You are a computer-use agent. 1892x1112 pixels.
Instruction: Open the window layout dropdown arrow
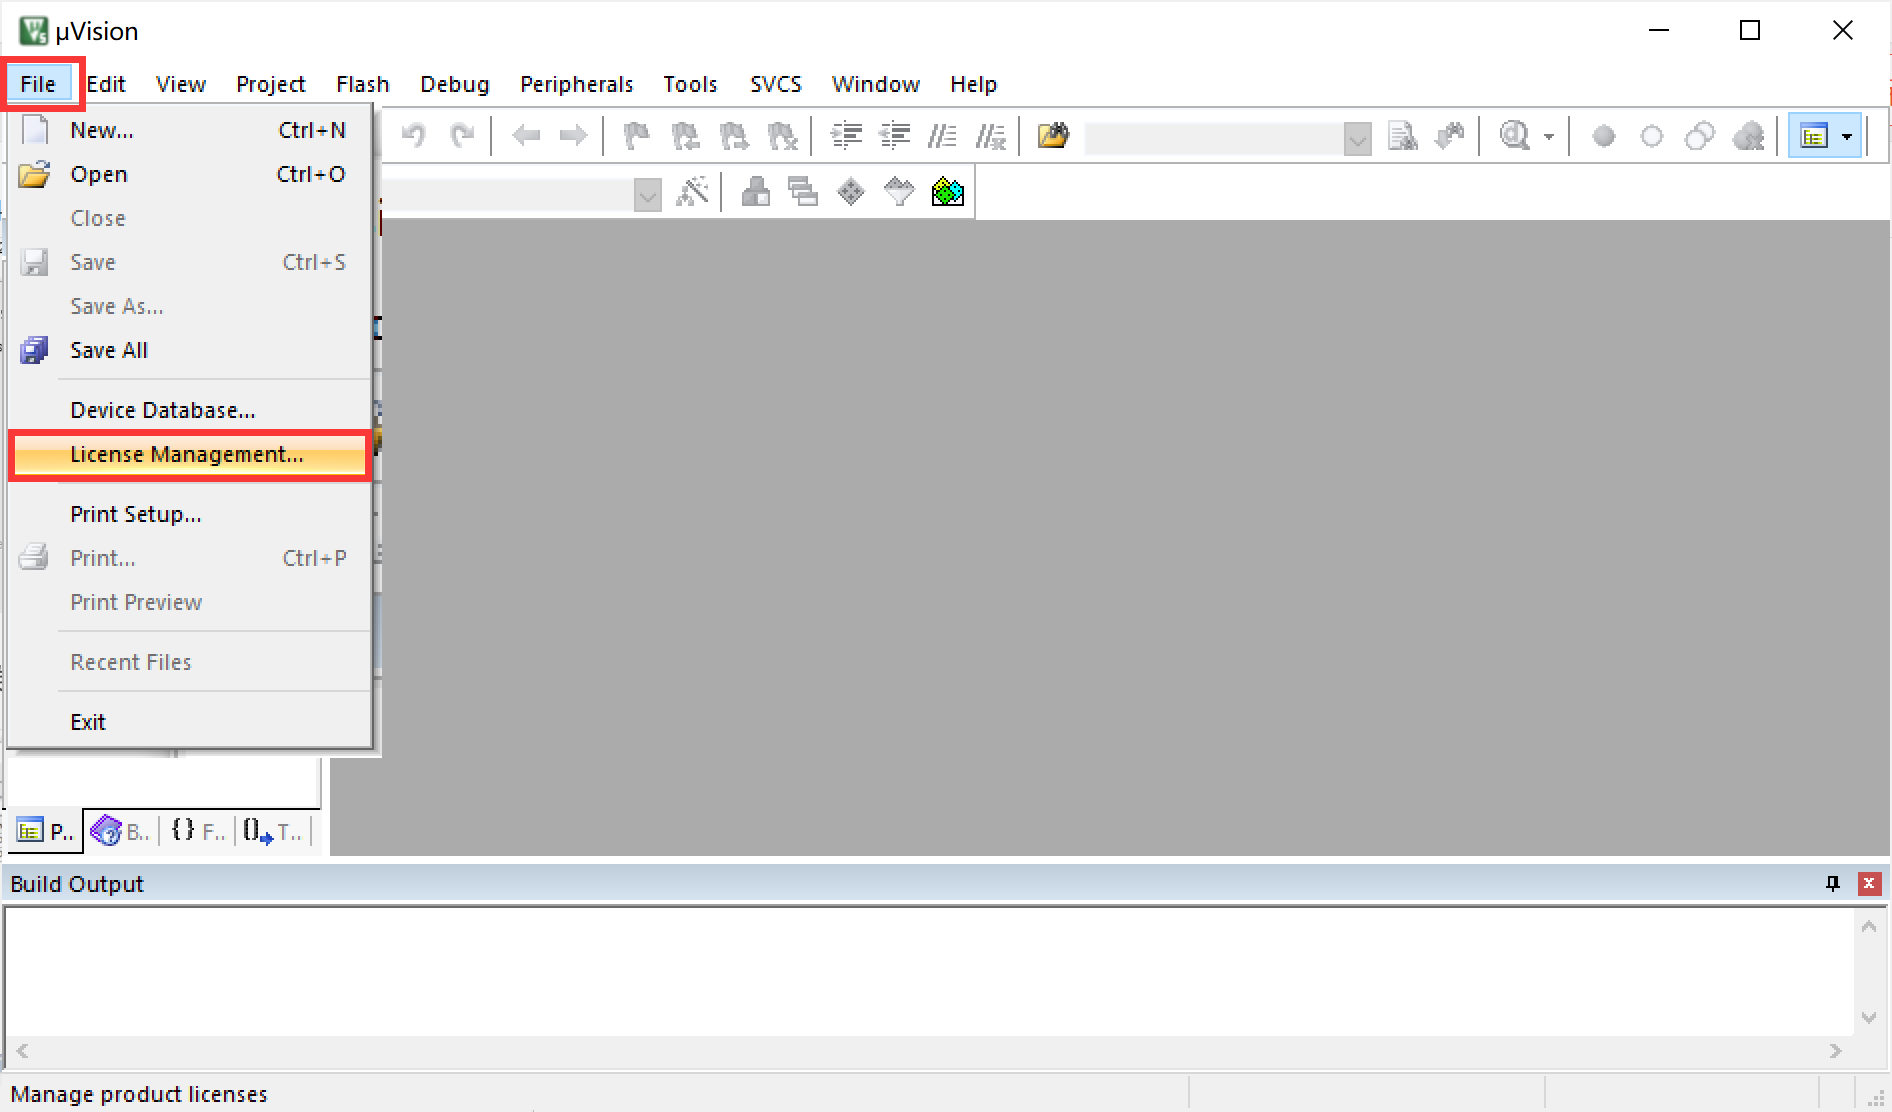coord(1847,136)
